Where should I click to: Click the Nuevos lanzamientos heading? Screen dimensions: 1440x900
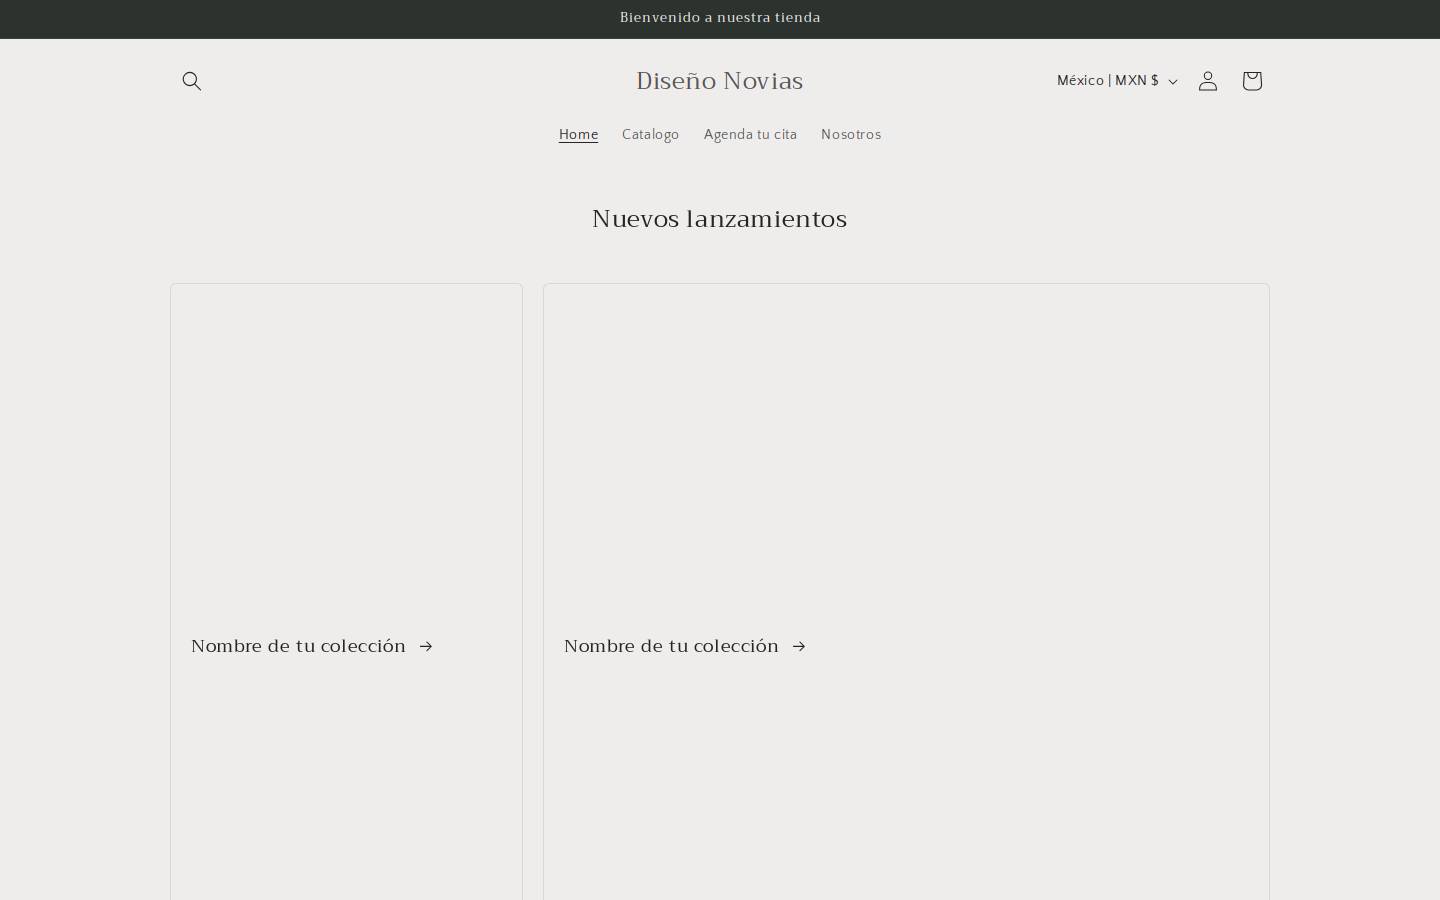tap(720, 219)
